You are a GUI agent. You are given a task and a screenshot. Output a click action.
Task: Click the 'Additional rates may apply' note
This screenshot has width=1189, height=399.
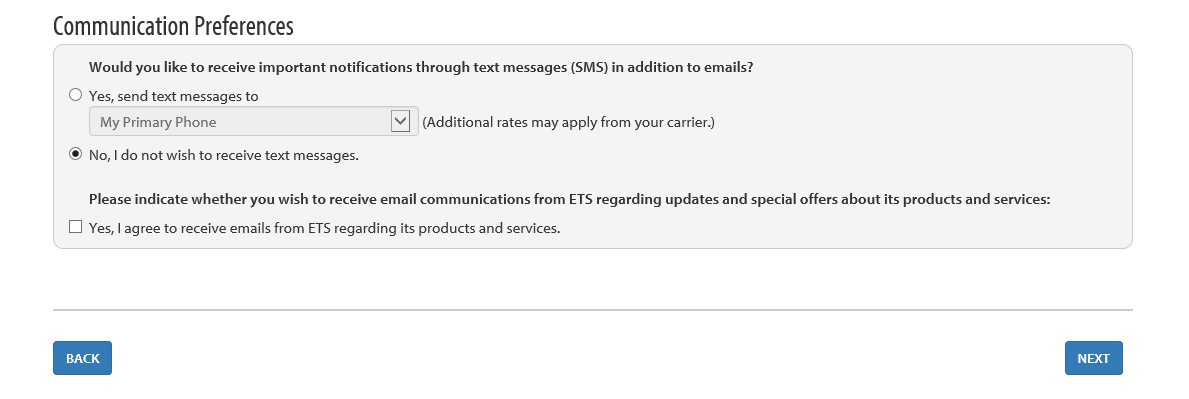tap(569, 122)
